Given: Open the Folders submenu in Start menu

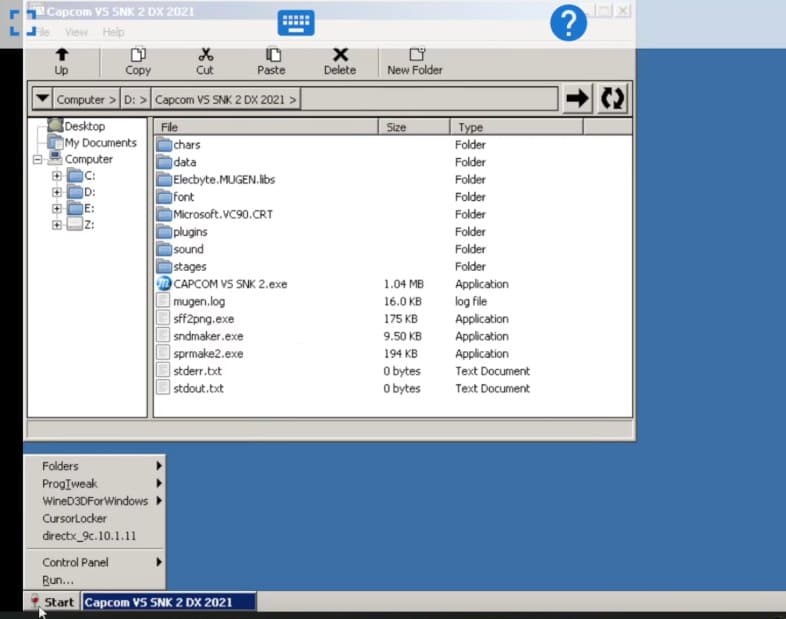Looking at the screenshot, I should tap(95, 466).
